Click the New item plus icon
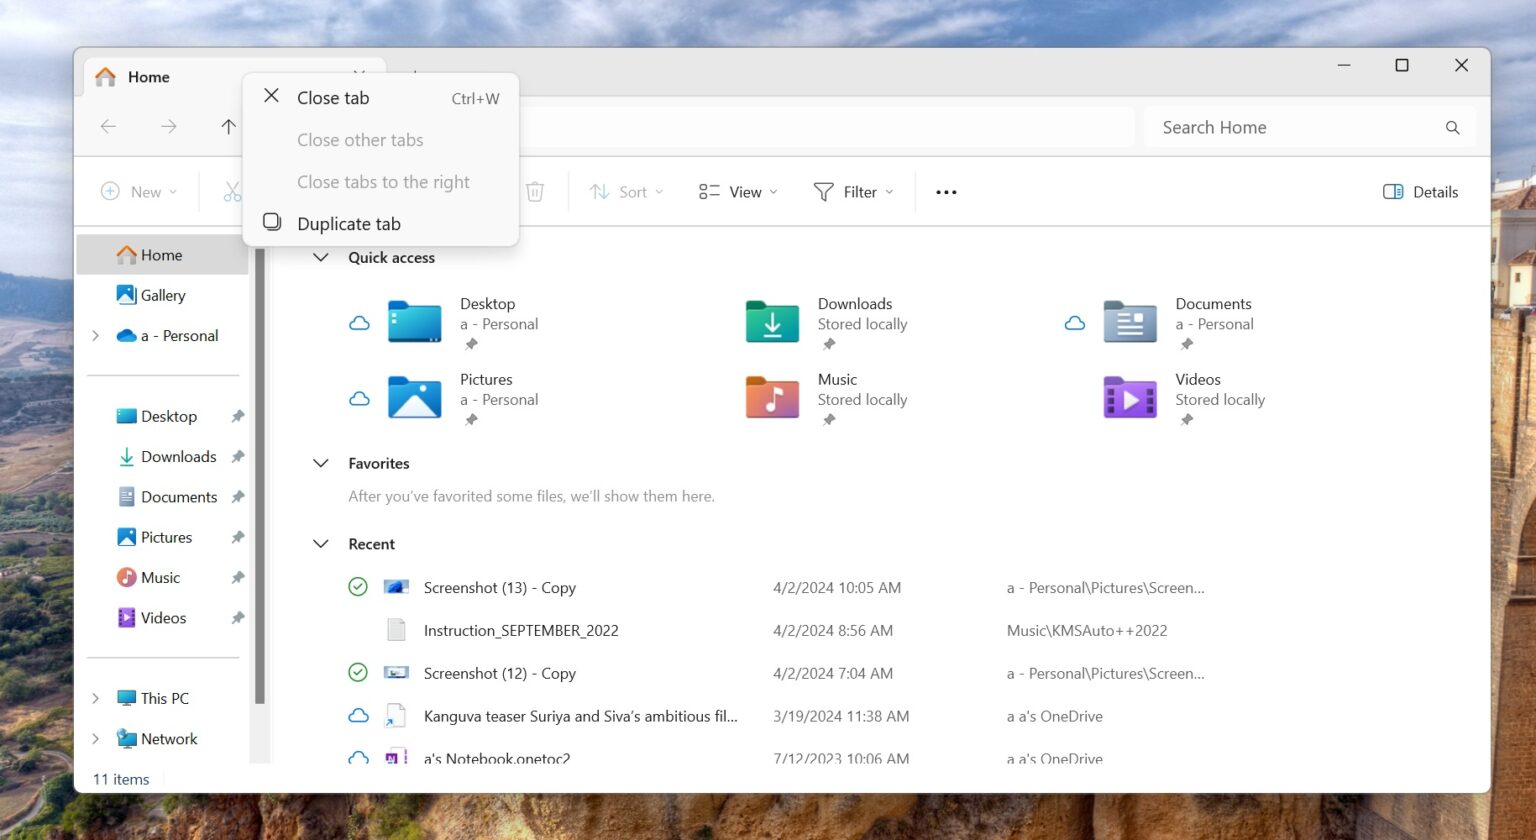Image resolution: width=1536 pixels, height=840 pixels. [x=110, y=191]
